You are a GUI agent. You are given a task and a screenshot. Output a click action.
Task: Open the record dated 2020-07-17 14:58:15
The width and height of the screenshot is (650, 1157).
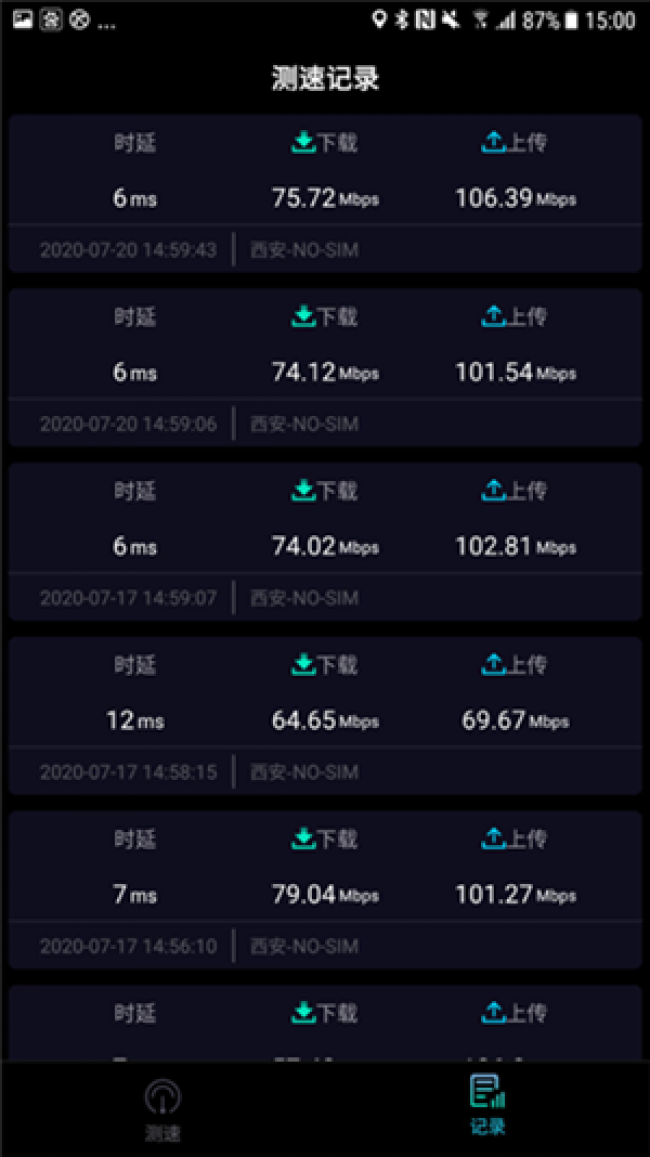[128, 772]
